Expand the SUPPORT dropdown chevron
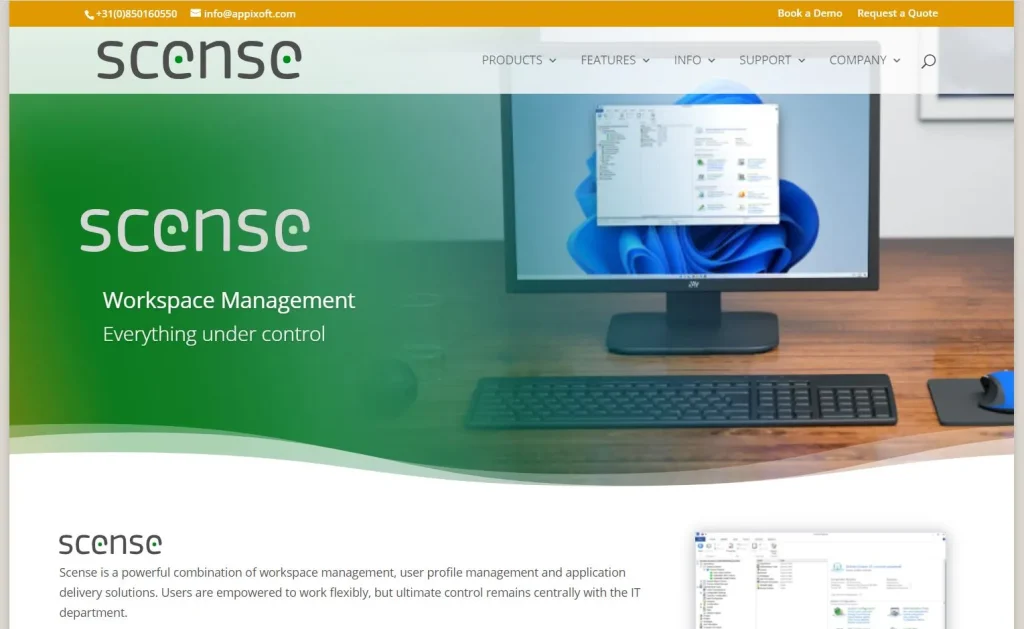The height and width of the screenshot is (629, 1024). 803,60
